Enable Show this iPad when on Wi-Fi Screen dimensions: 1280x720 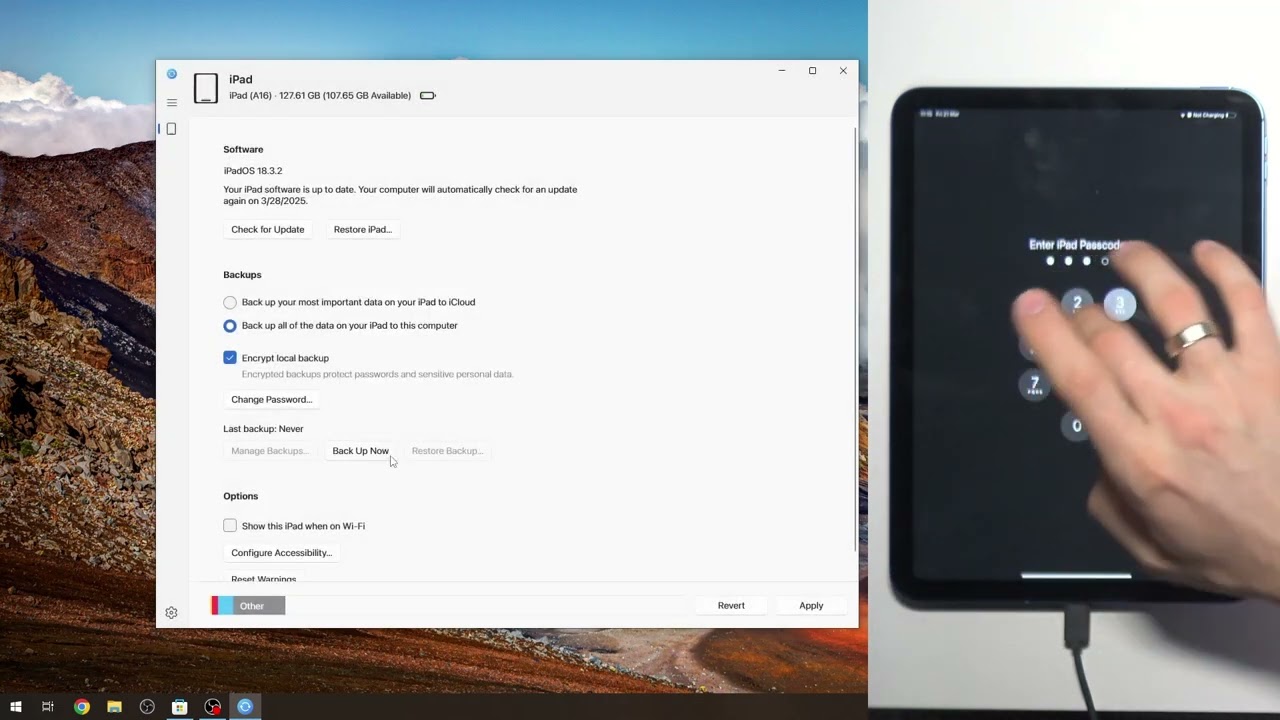click(230, 526)
